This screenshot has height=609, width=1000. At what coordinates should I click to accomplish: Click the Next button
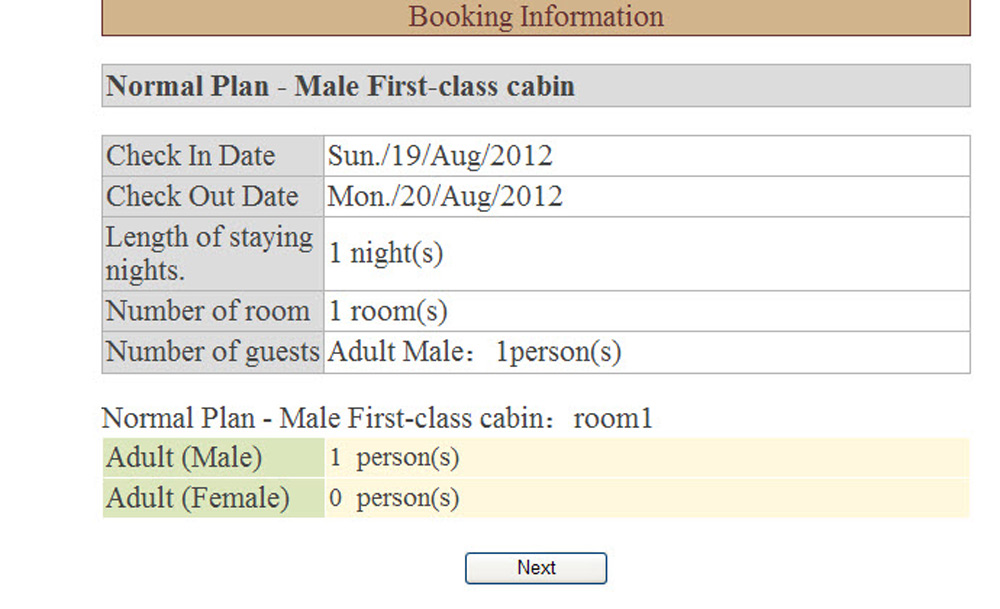click(x=536, y=568)
